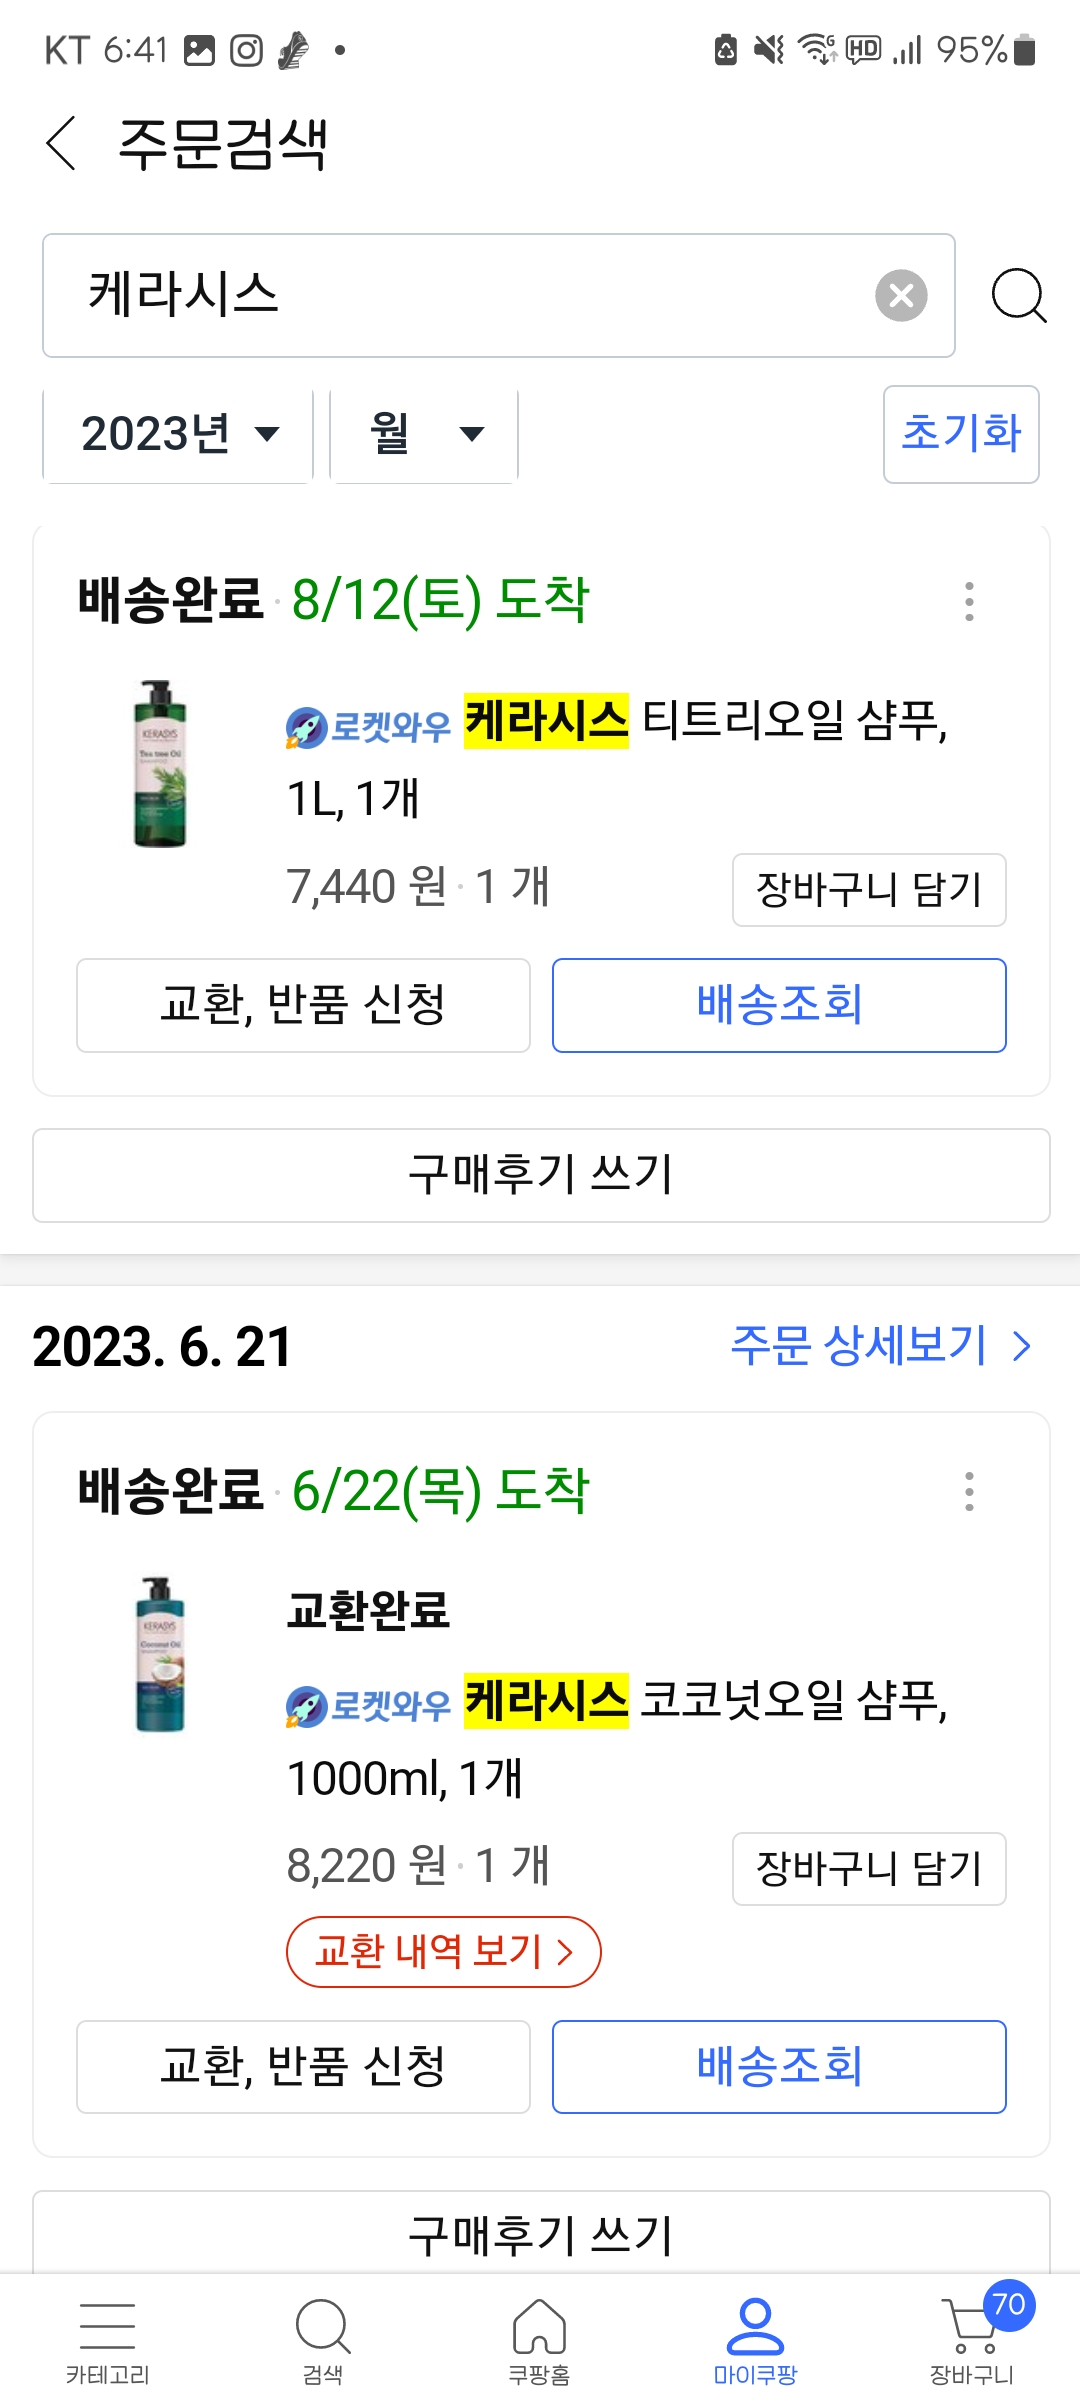Open 주문 상세보기 for 2023. 6. 21
The image size is (1080, 2400).
880,1346
